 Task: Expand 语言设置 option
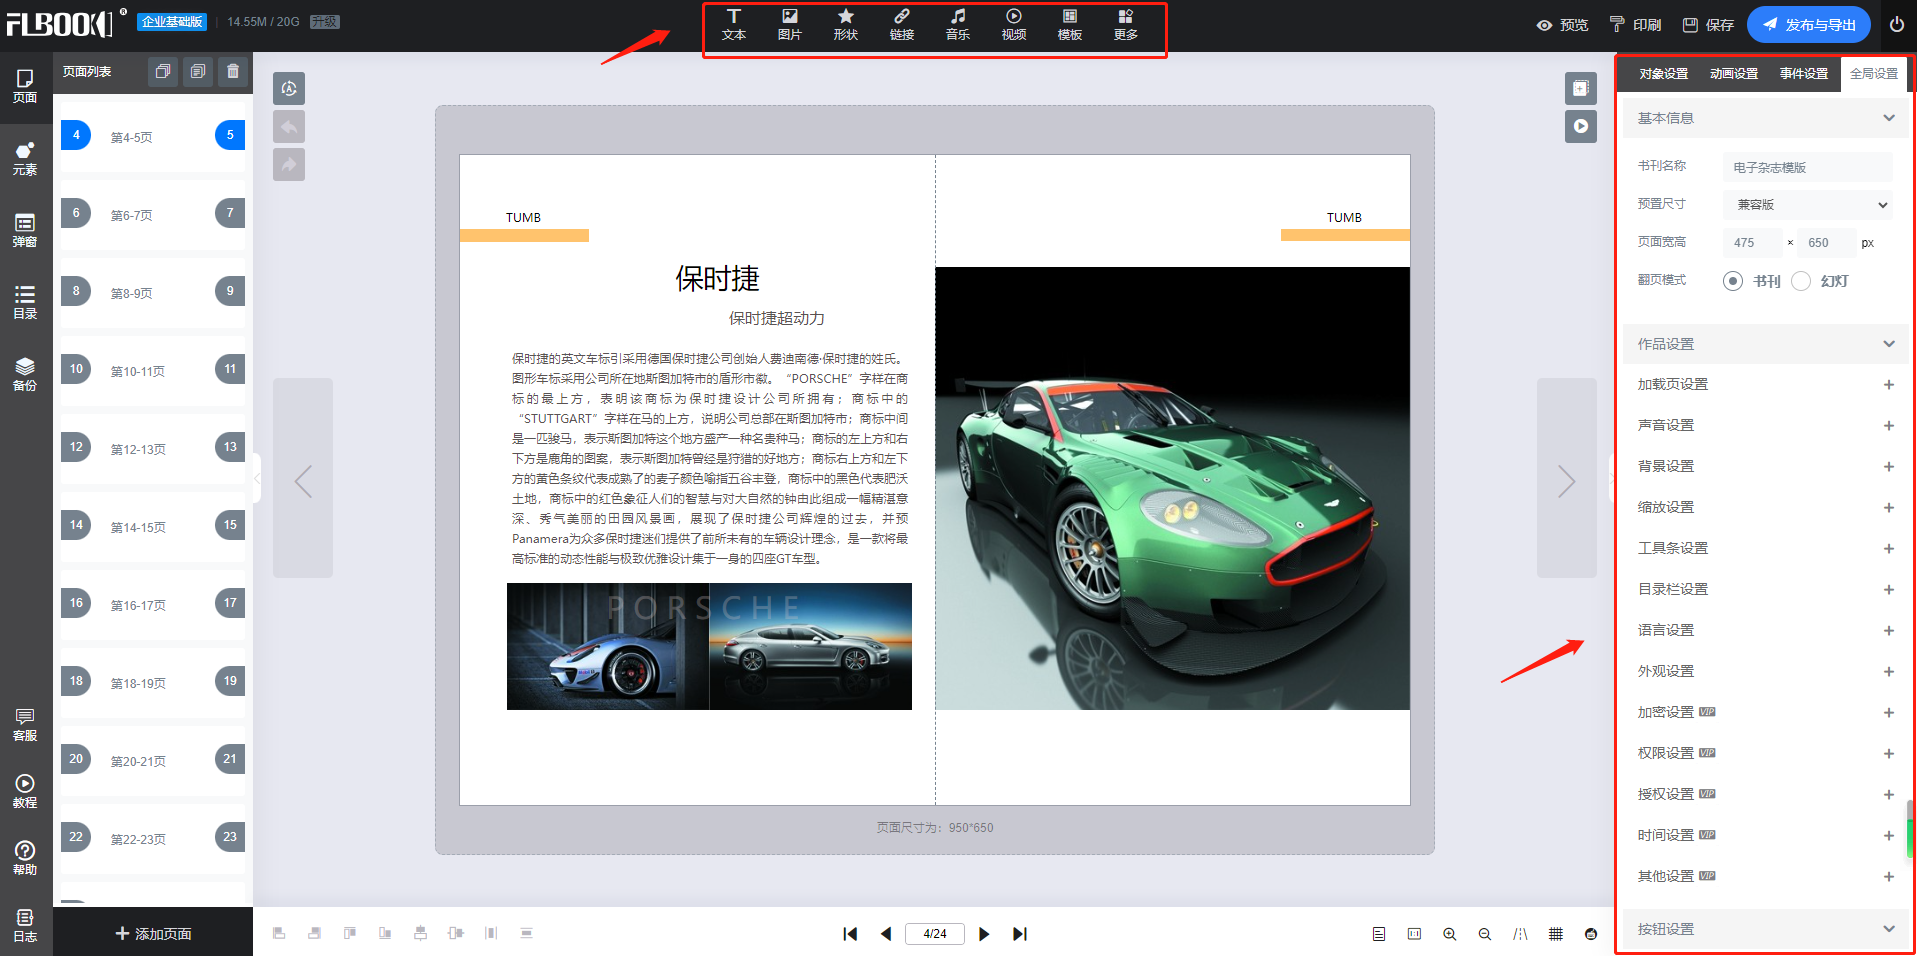pos(1889,631)
